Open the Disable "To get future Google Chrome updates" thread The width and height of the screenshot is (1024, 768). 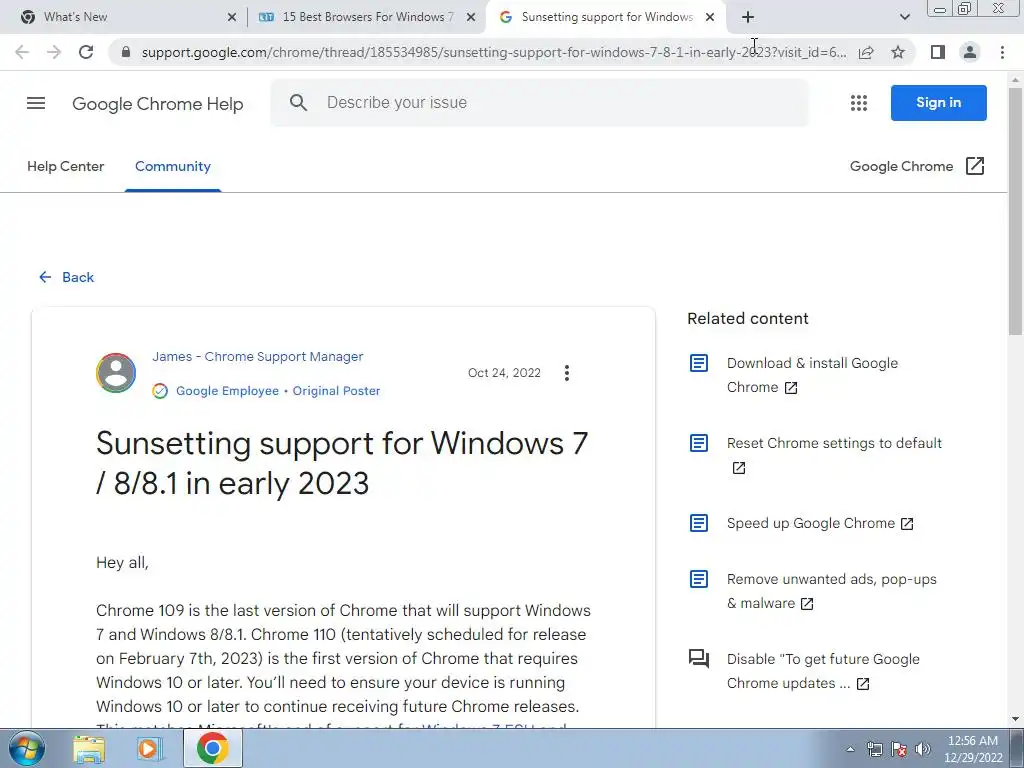click(823, 671)
